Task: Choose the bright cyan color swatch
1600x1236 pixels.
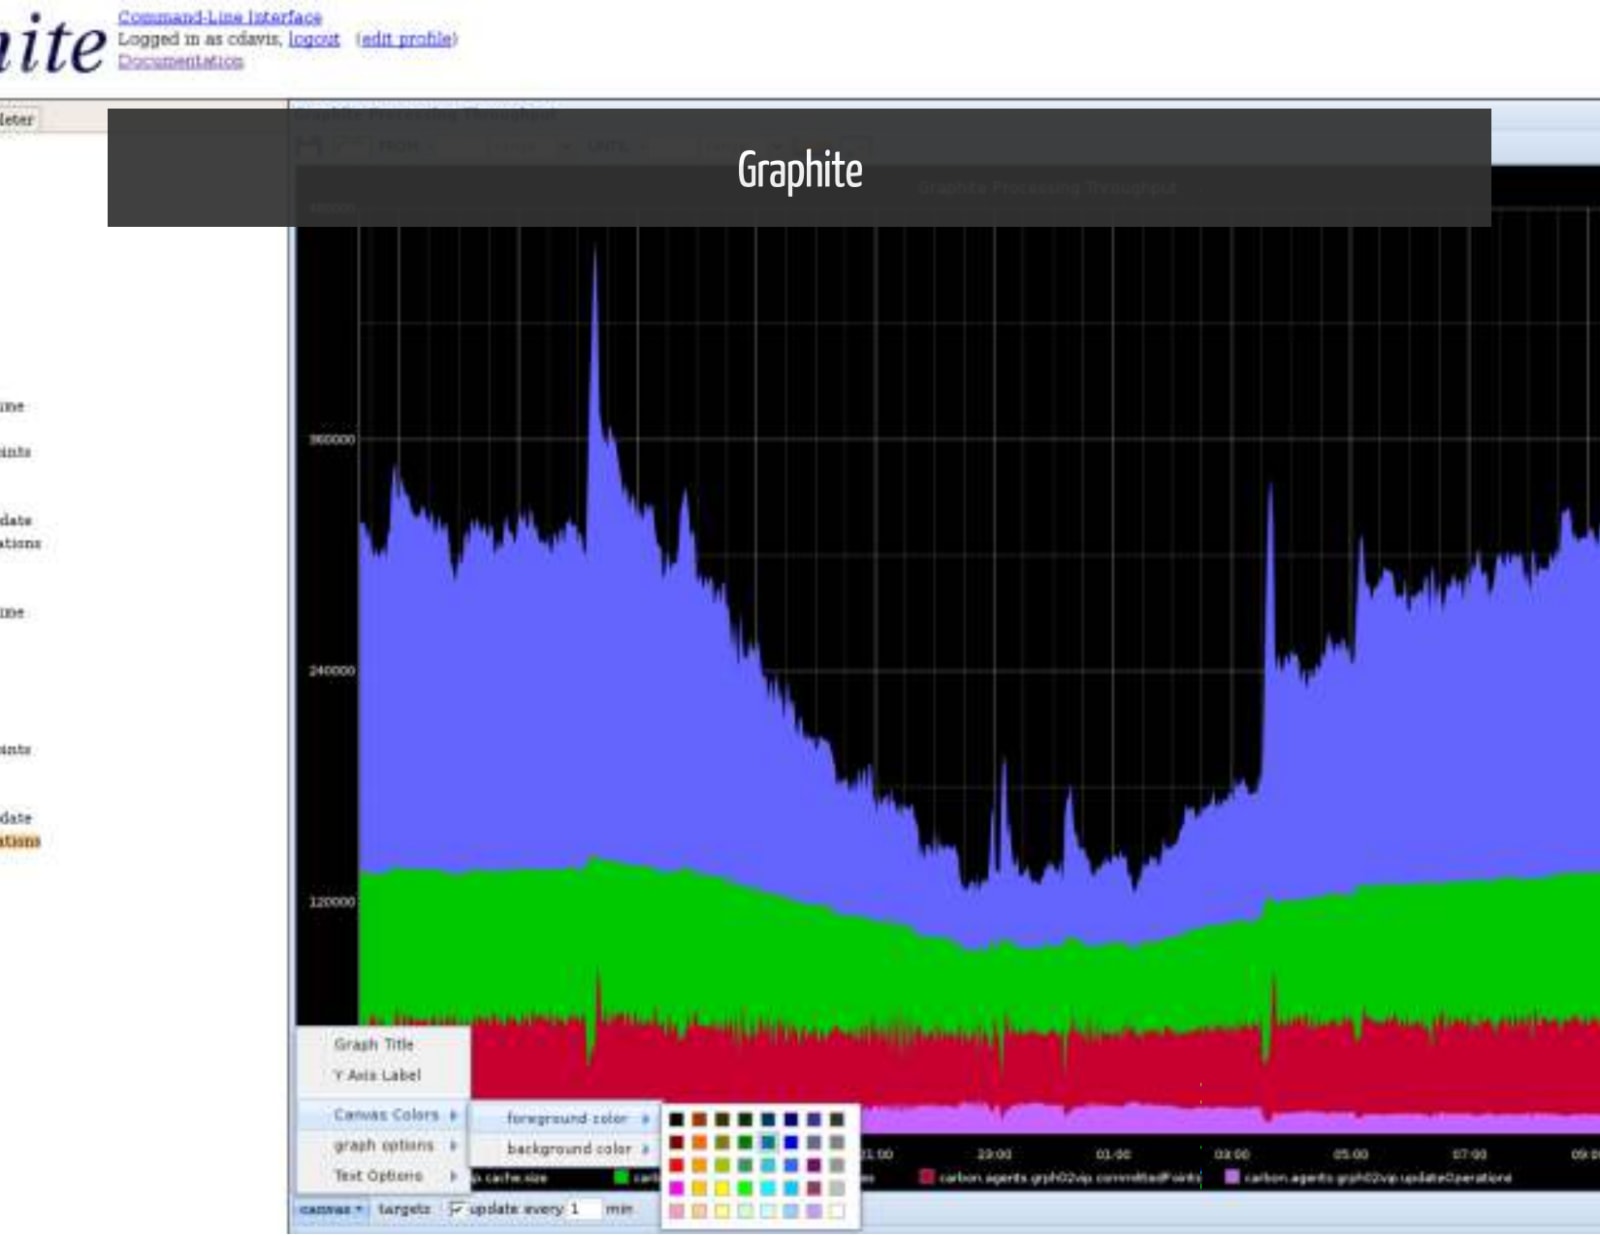Action: coord(768,1188)
